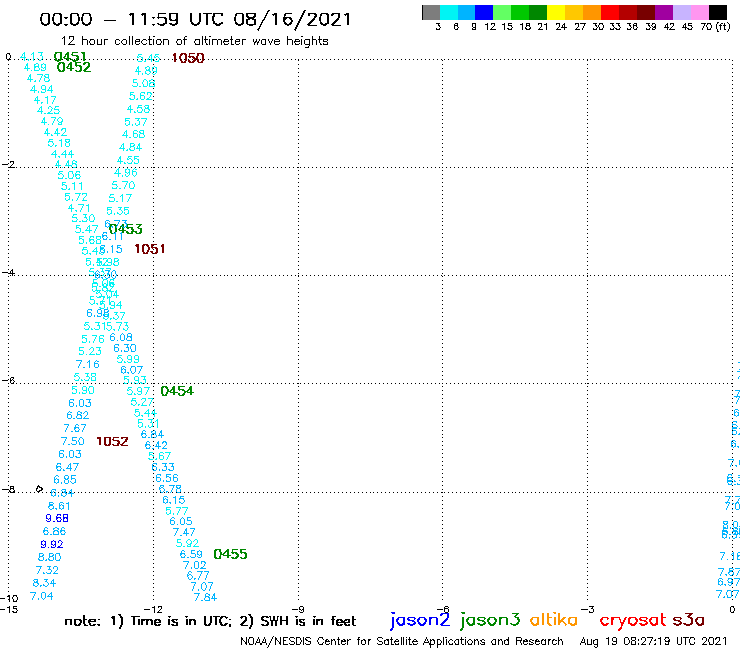Click the purple 42 ft legend swatch

664,12
